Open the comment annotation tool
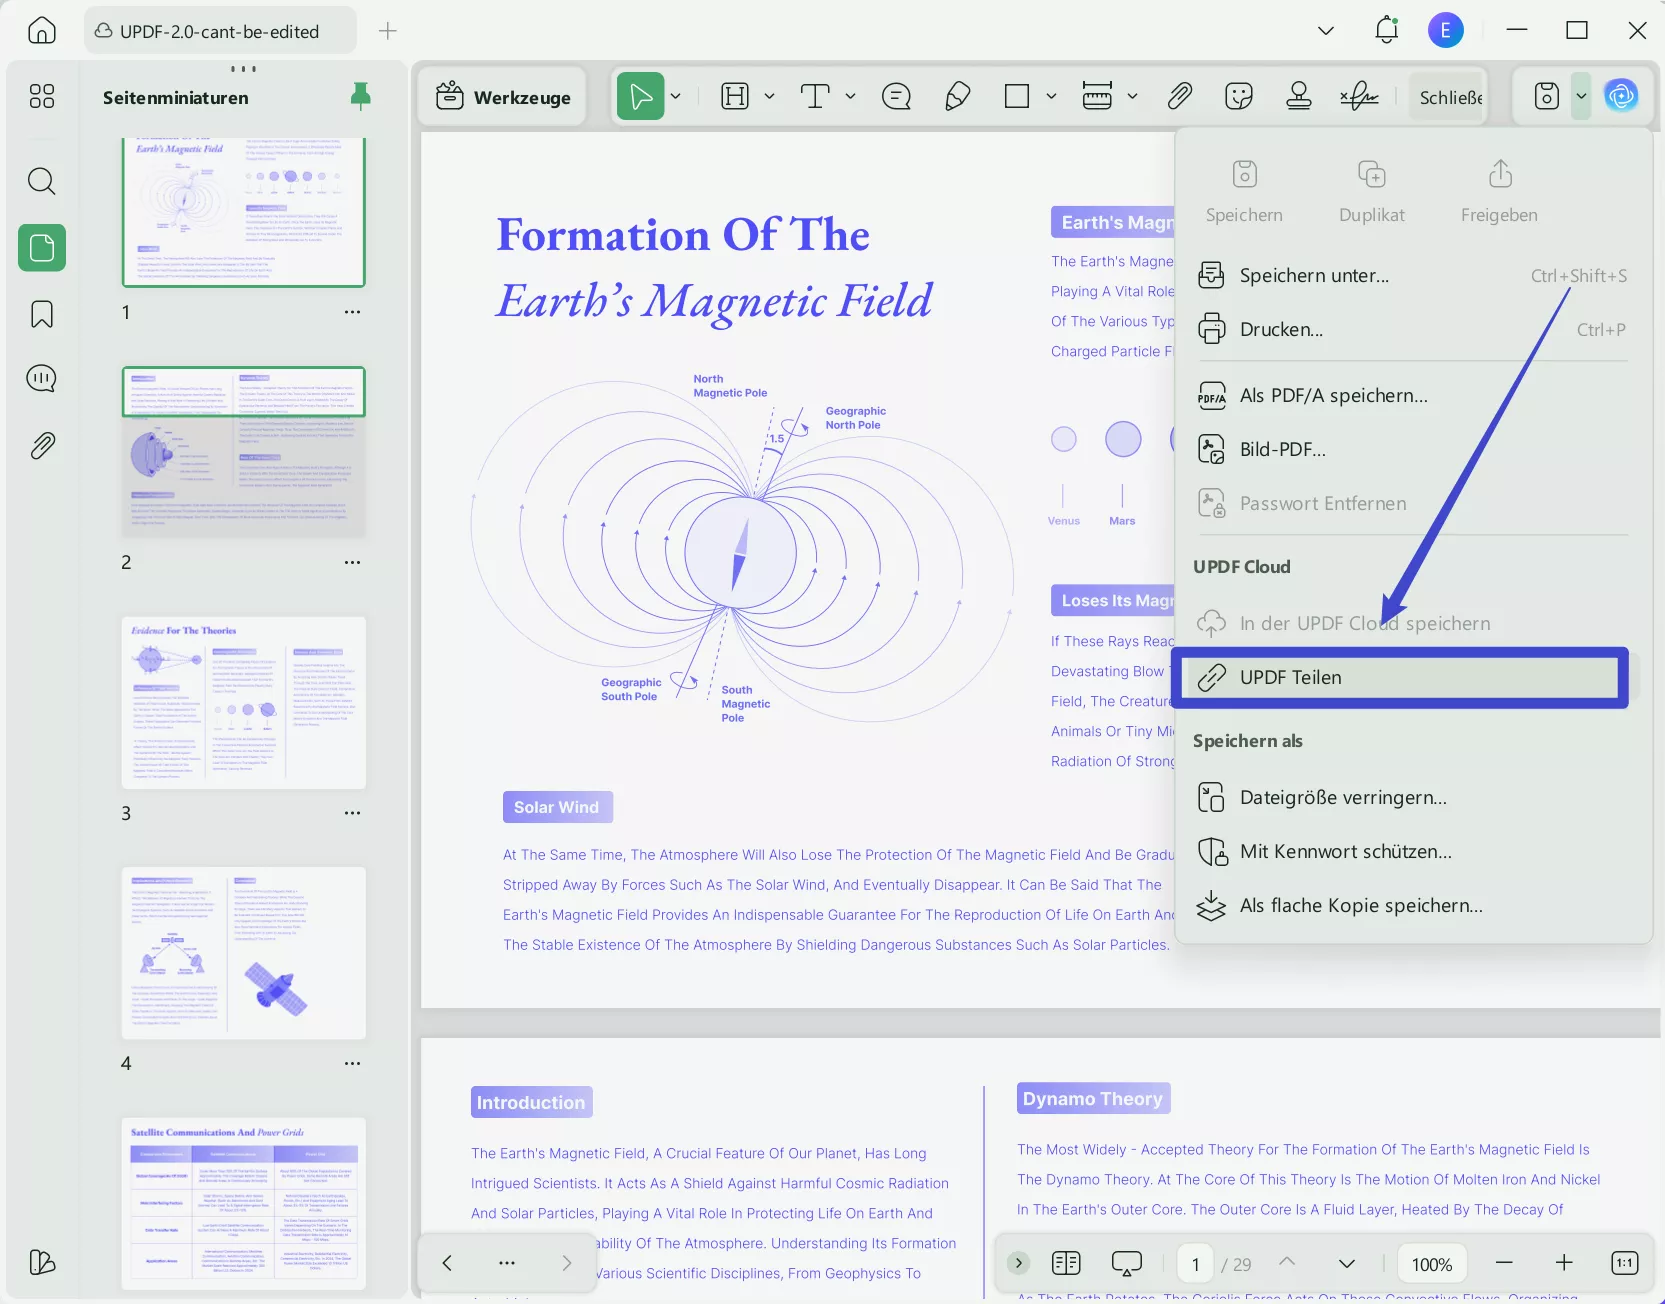 coord(896,96)
